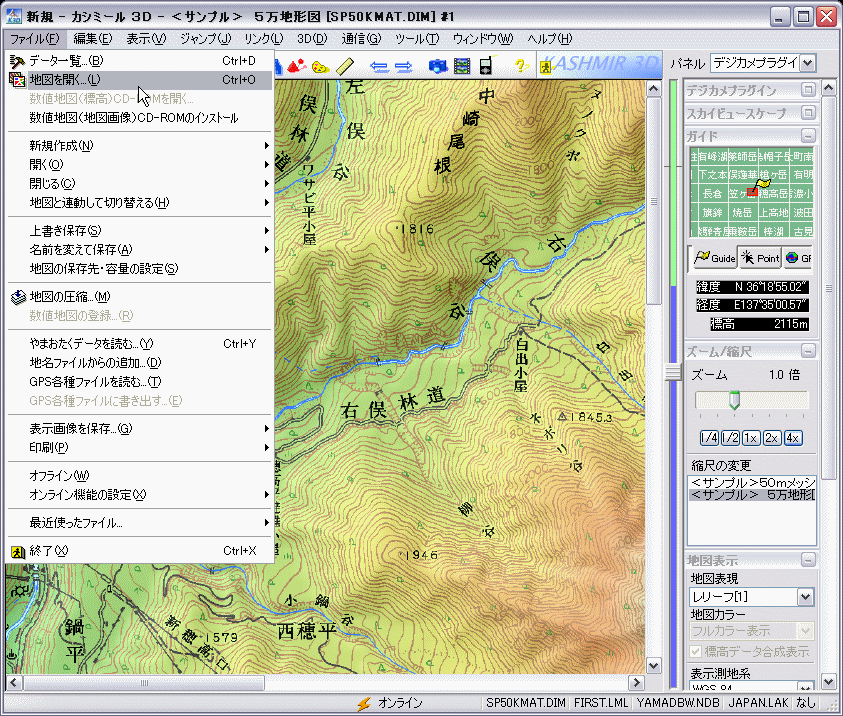The height and width of the screenshot is (716, 843).
Task: Open the ジャンプ(J) menu
Action: click(205, 39)
